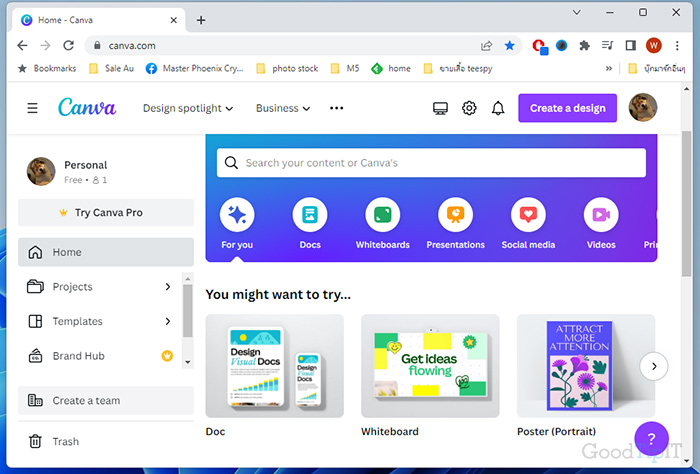Close the Home - Canva tab
This screenshot has width=700, height=474.
(174, 20)
